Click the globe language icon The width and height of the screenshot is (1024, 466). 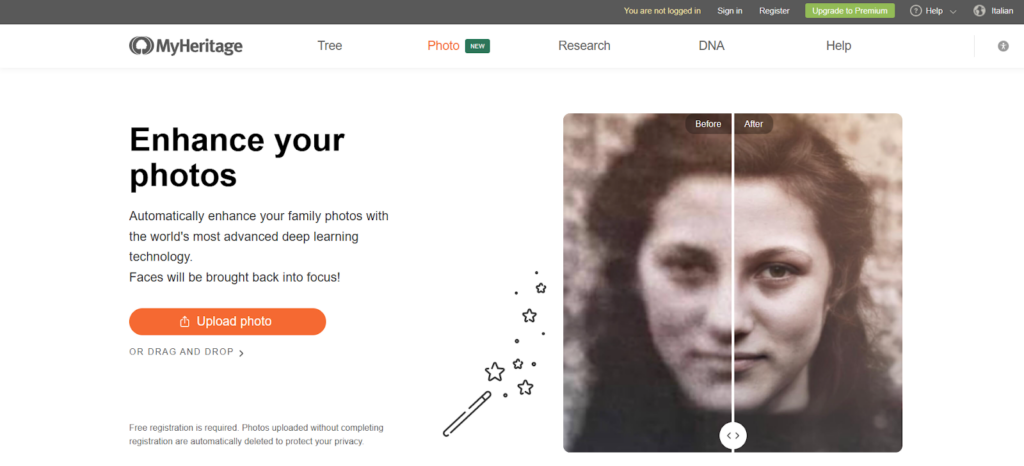point(979,11)
